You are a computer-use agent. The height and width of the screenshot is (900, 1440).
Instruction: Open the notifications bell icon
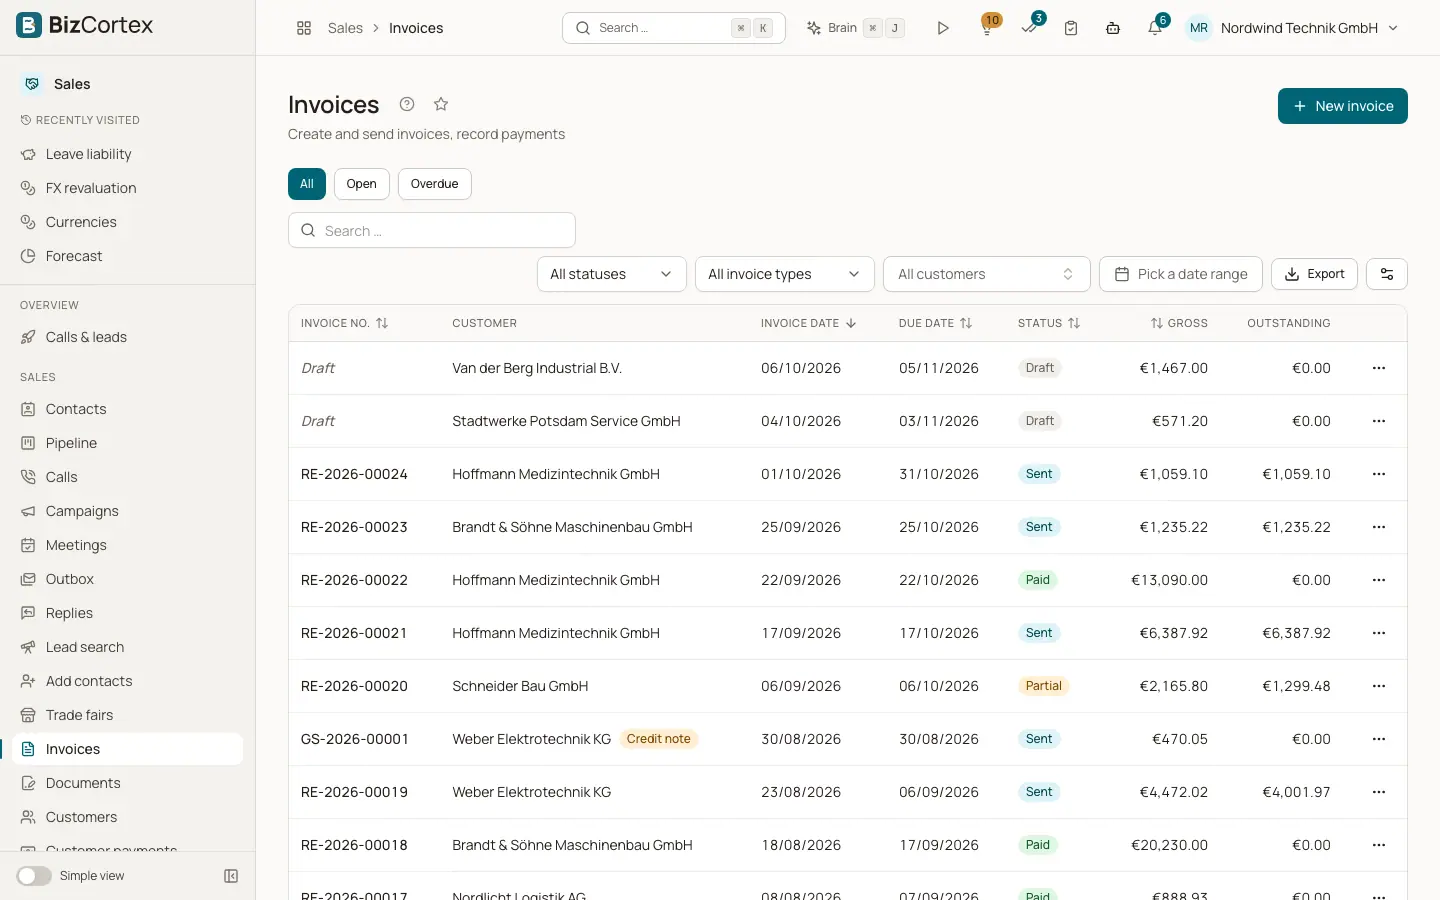[1155, 27]
